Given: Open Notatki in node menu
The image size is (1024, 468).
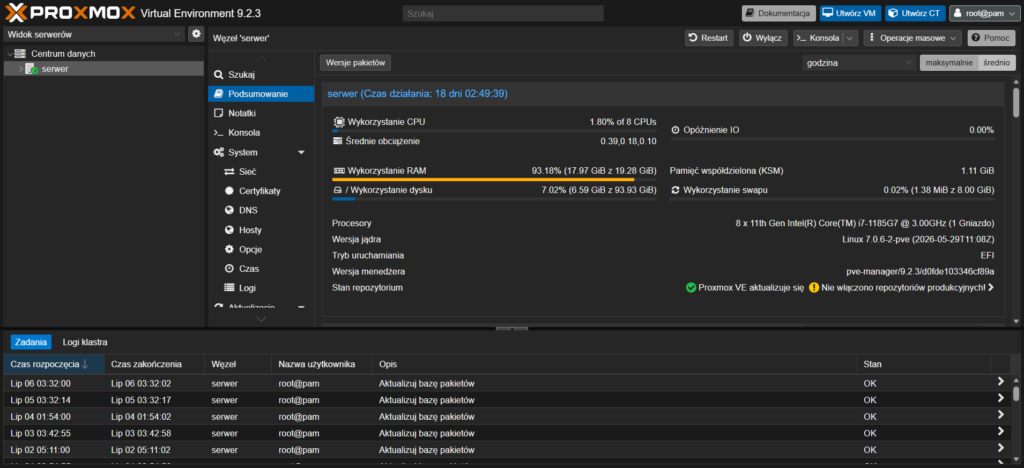Looking at the screenshot, I should point(261,113).
